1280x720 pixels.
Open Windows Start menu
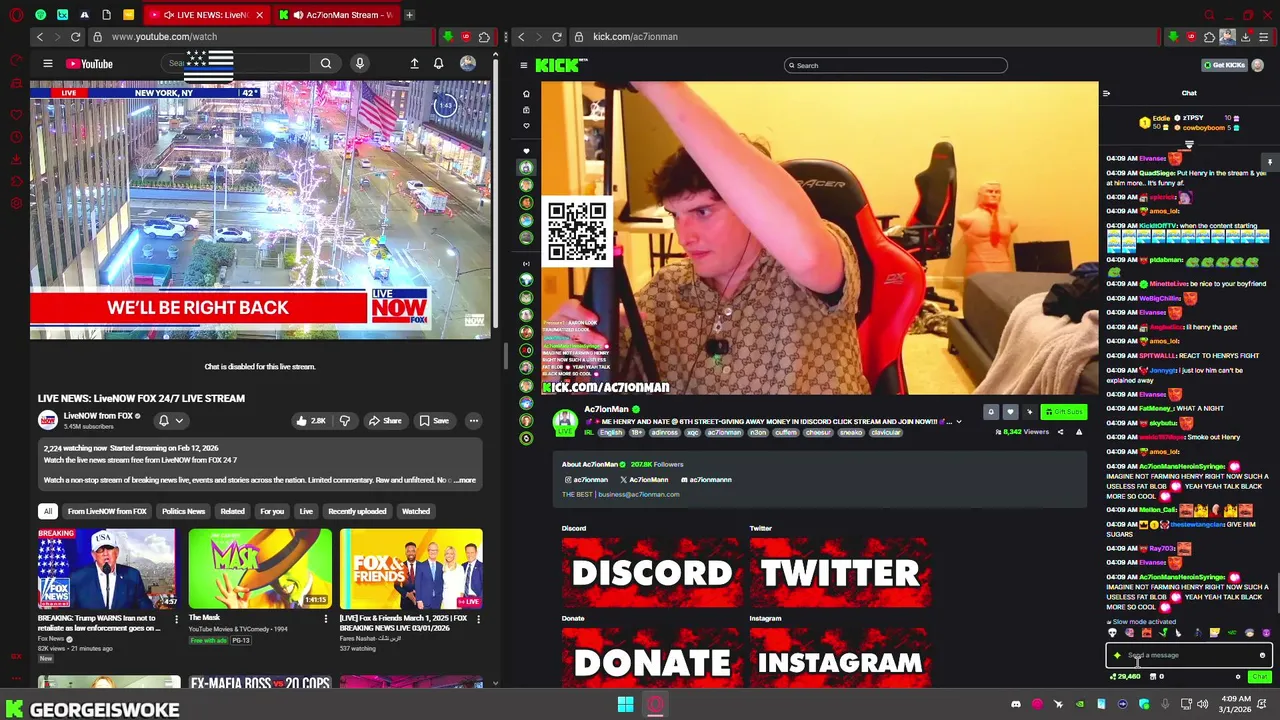point(625,705)
